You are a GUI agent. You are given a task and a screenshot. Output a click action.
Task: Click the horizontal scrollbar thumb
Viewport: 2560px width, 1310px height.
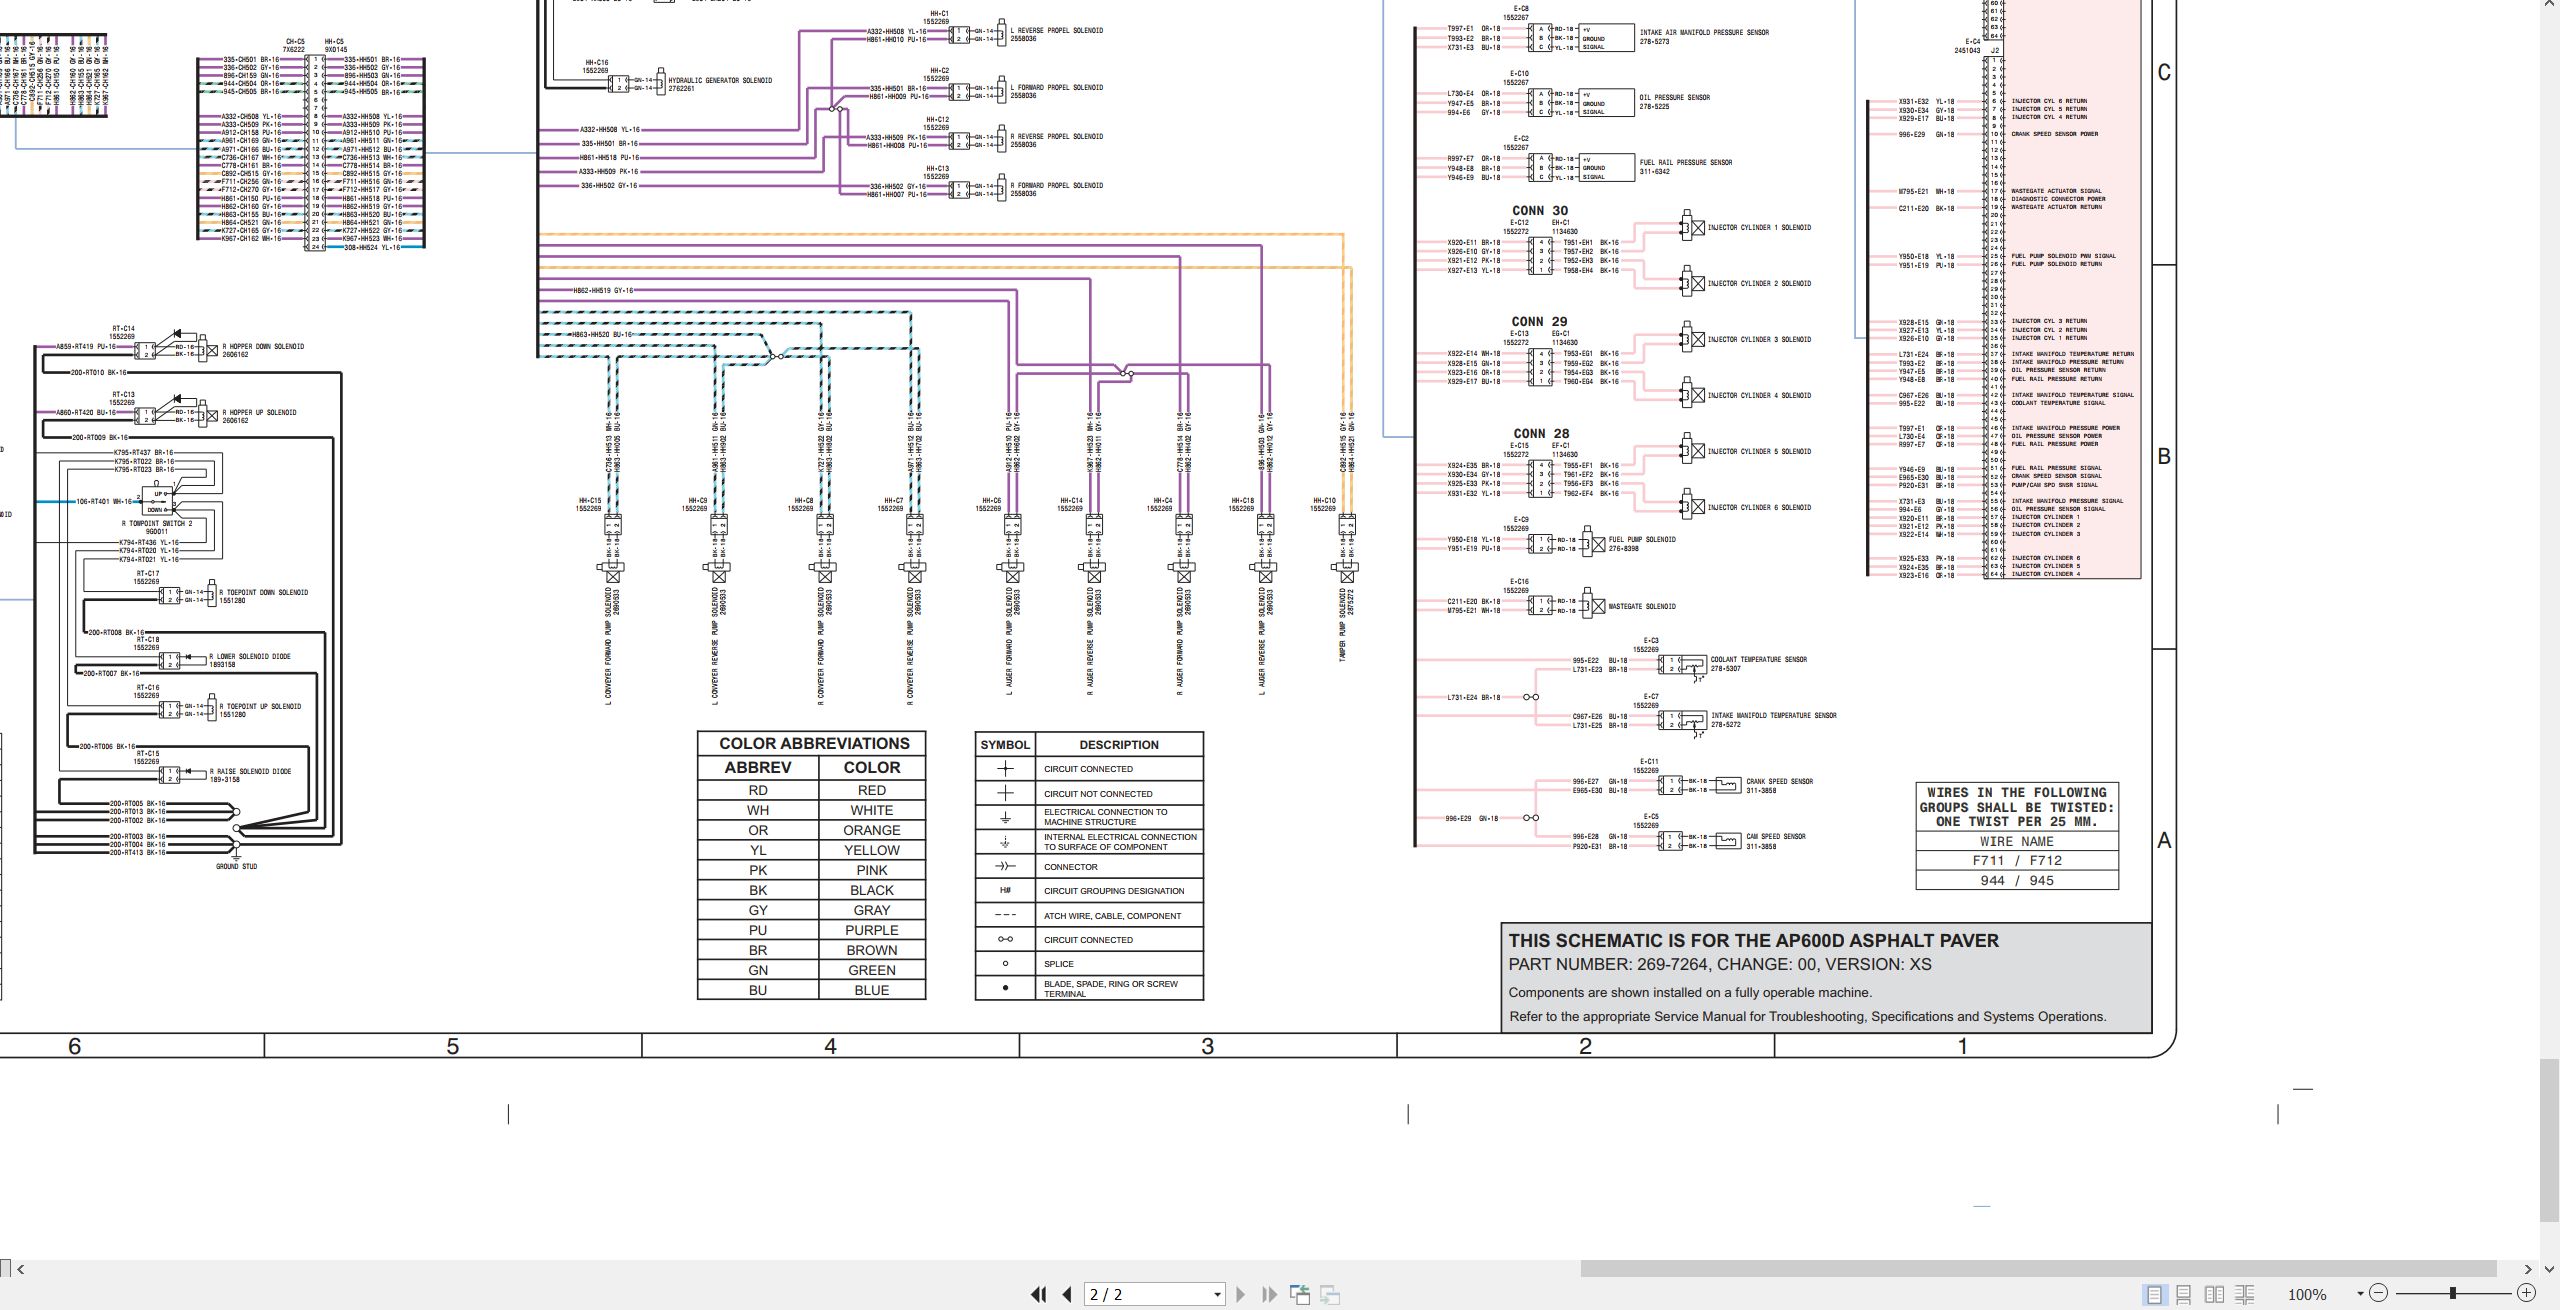2040,1269
